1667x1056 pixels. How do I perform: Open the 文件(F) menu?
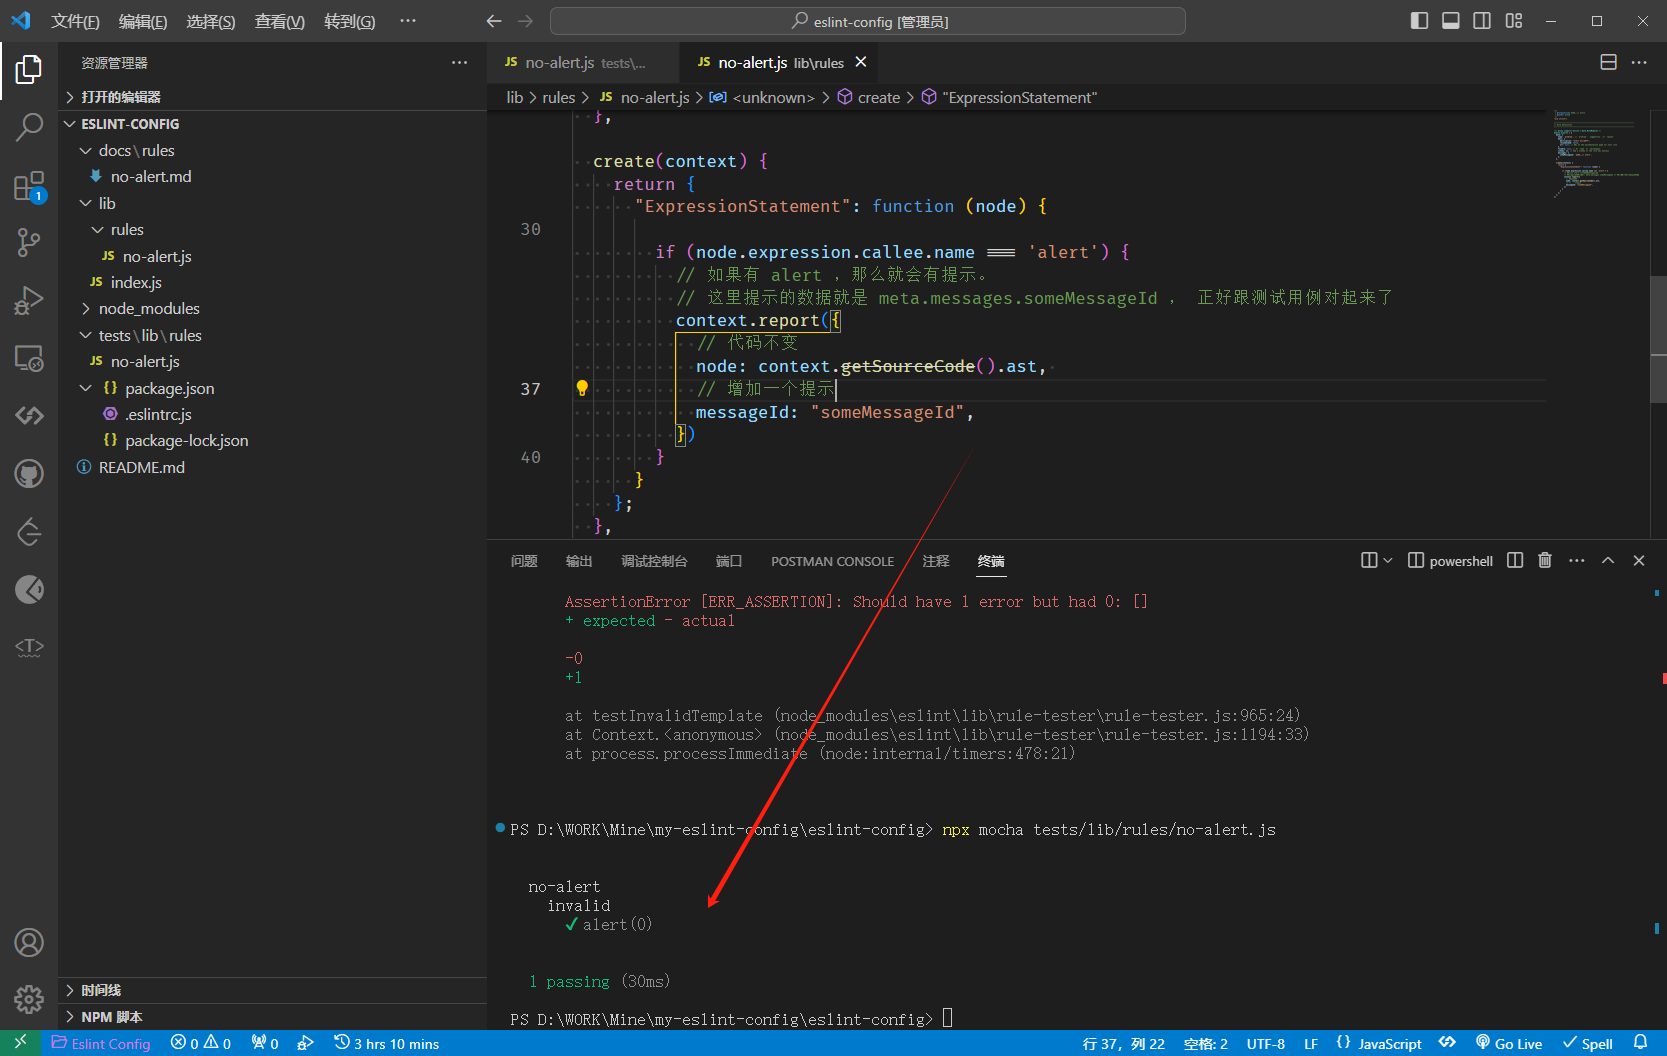(x=75, y=21)
